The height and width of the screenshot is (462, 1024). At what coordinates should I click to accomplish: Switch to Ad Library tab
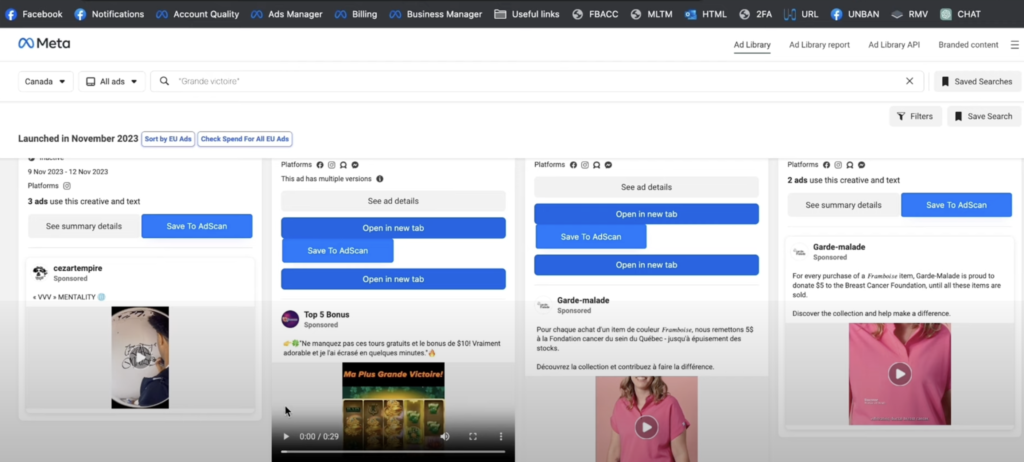[752, 45]
